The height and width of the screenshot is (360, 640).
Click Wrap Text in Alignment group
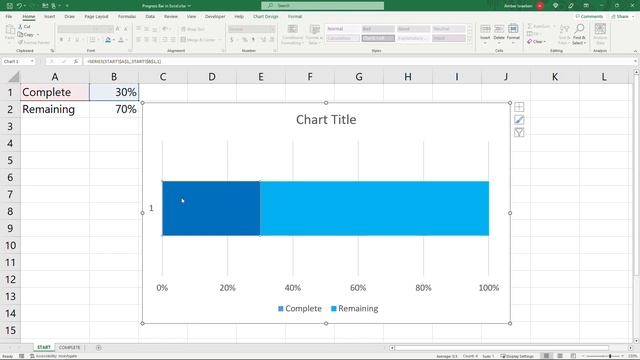[193, 29]
